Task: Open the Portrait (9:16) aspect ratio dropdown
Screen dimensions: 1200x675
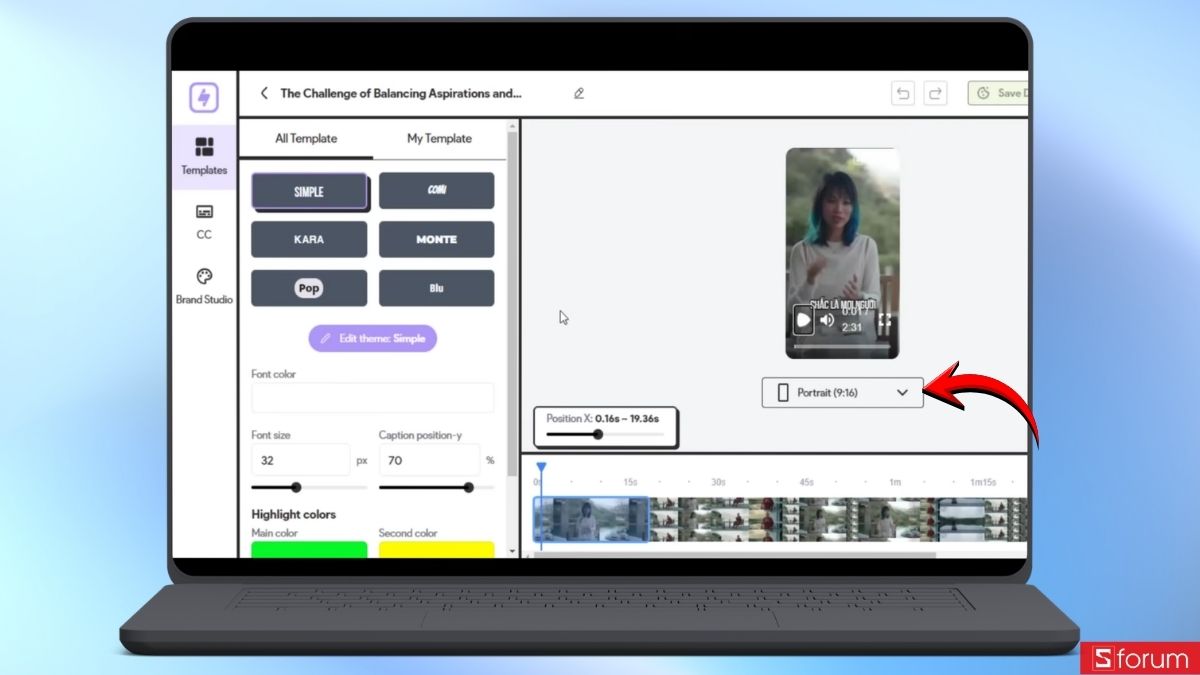Action: click(x=842, y=392)
